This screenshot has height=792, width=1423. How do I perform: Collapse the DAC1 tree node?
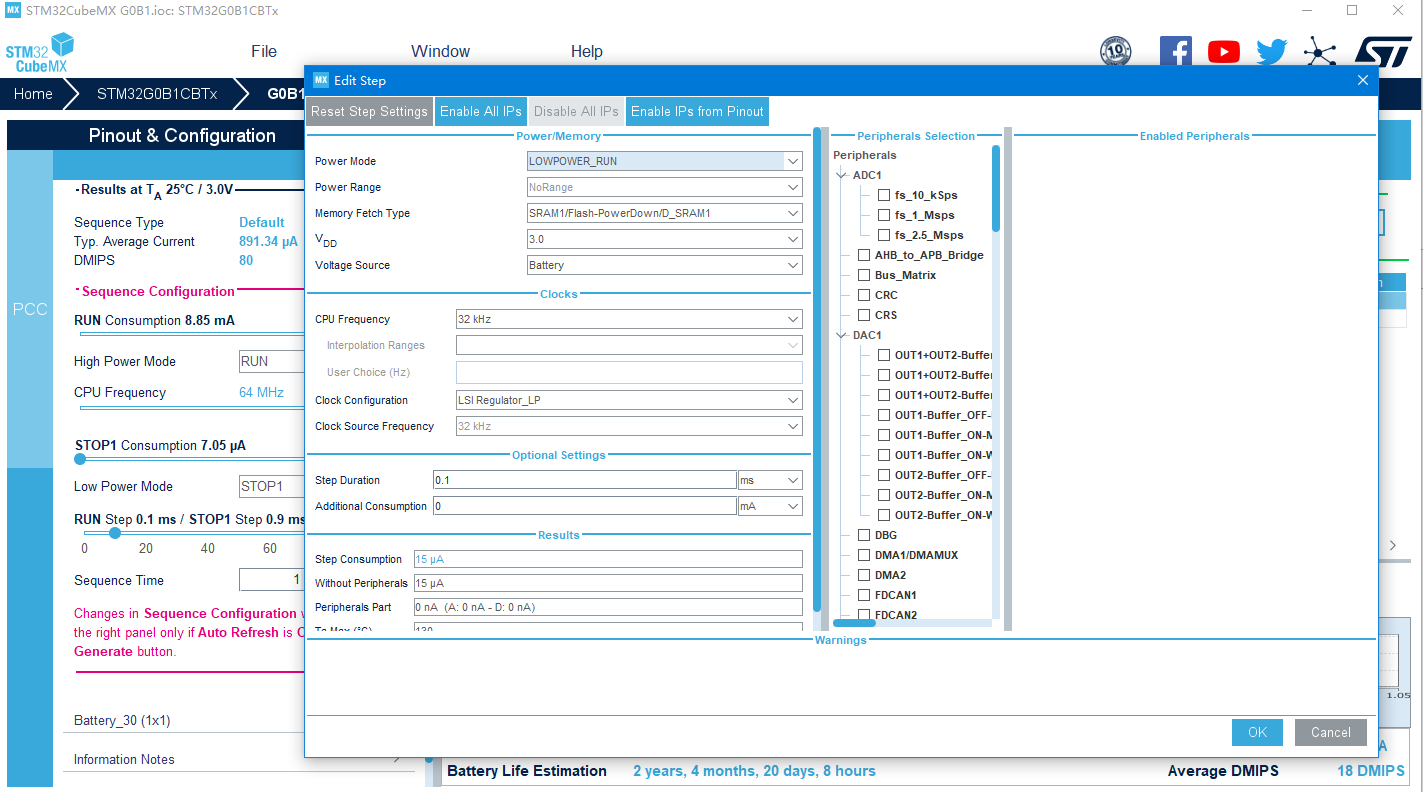click(x=842, y=335)
